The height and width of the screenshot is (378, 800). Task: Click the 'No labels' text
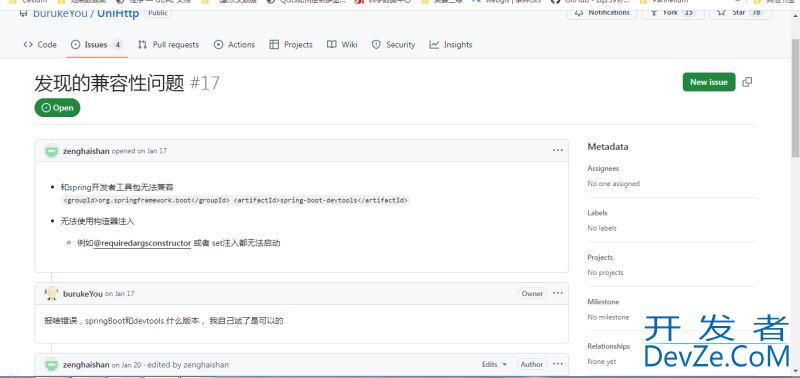coord(602,228)
